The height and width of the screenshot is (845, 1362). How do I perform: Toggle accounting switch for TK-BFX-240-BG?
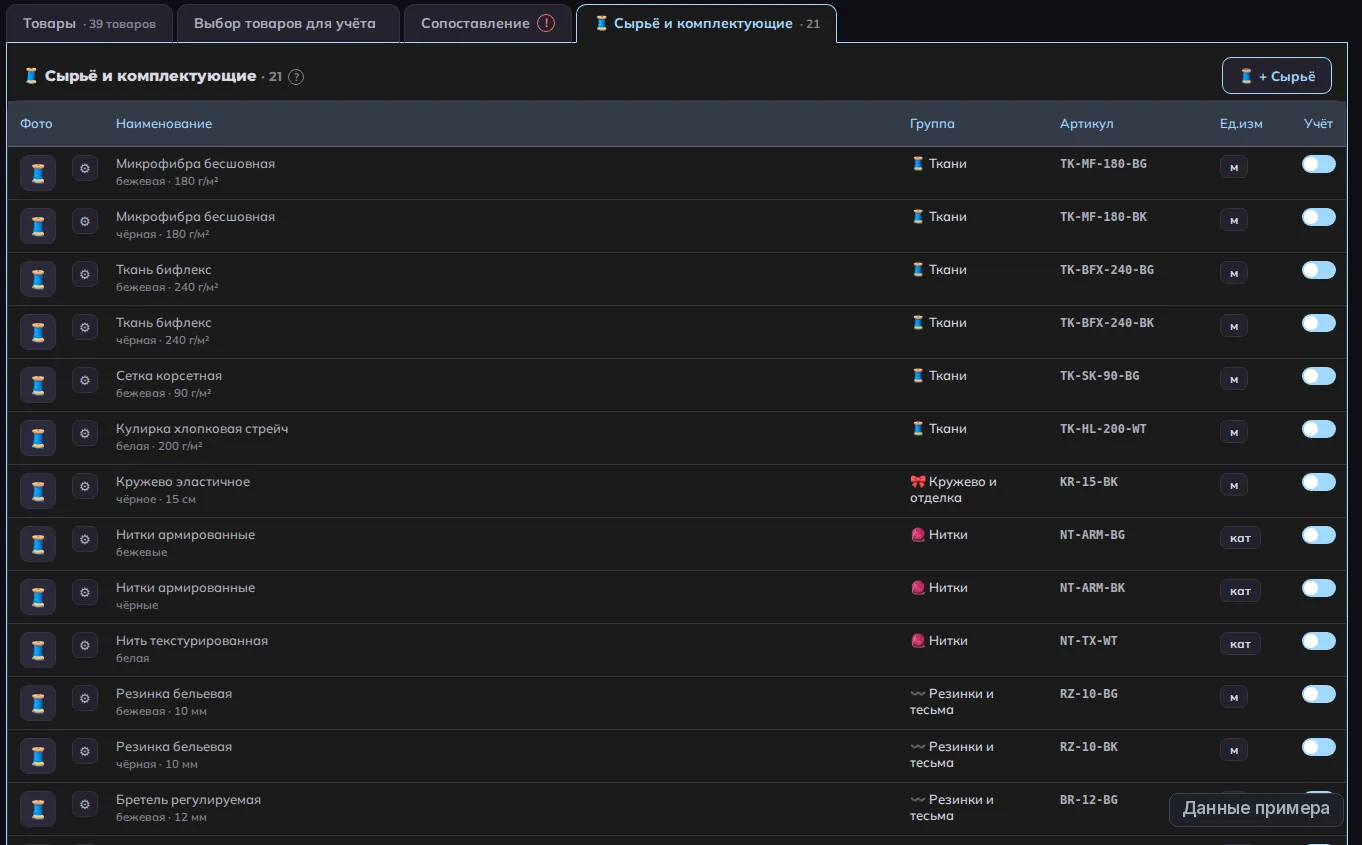tap(1318, 270)
